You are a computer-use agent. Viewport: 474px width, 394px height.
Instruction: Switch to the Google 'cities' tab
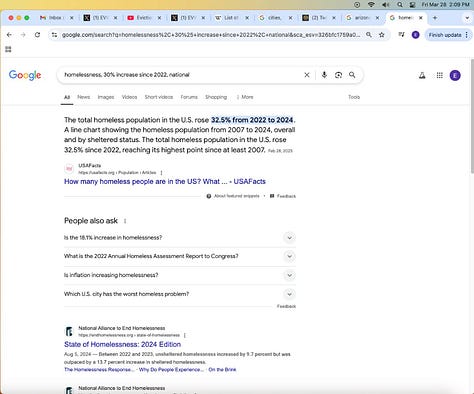click(275, 18)
